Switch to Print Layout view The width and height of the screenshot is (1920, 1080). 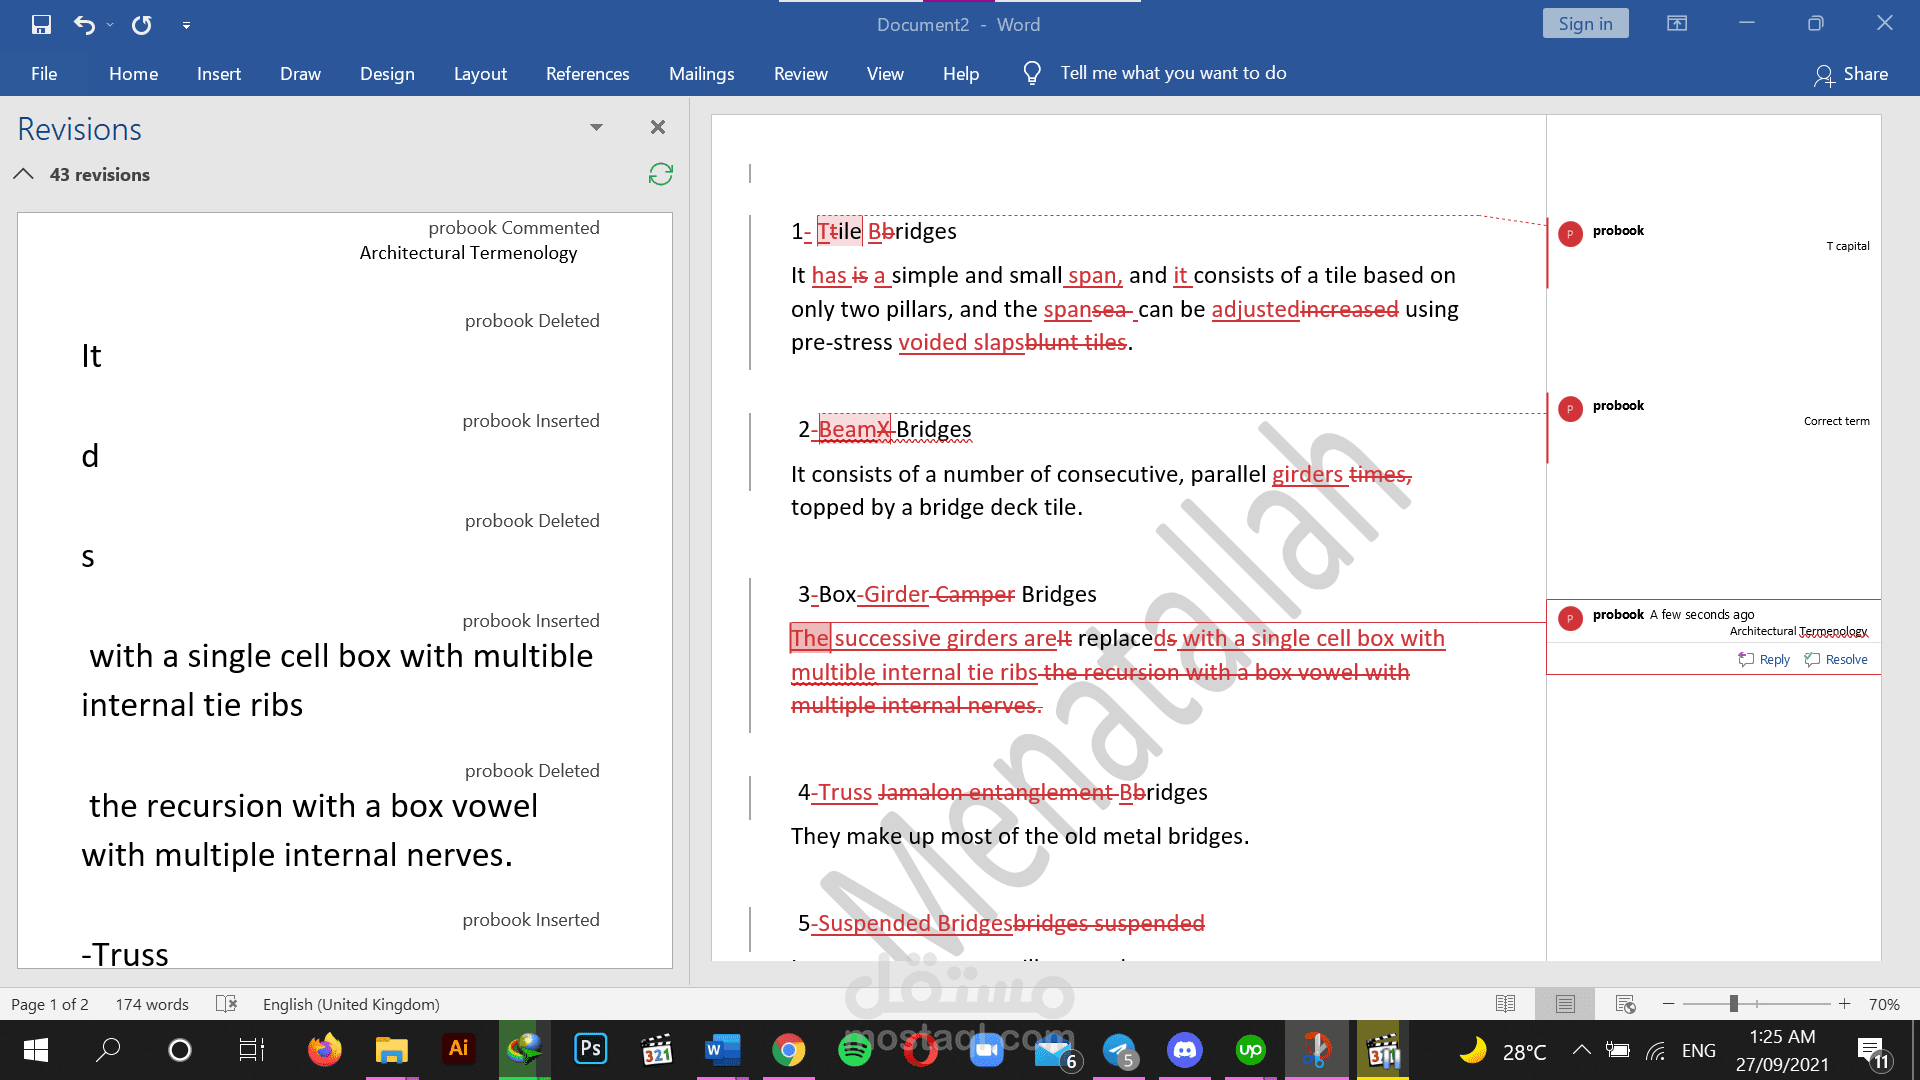coord(1565,1003)
